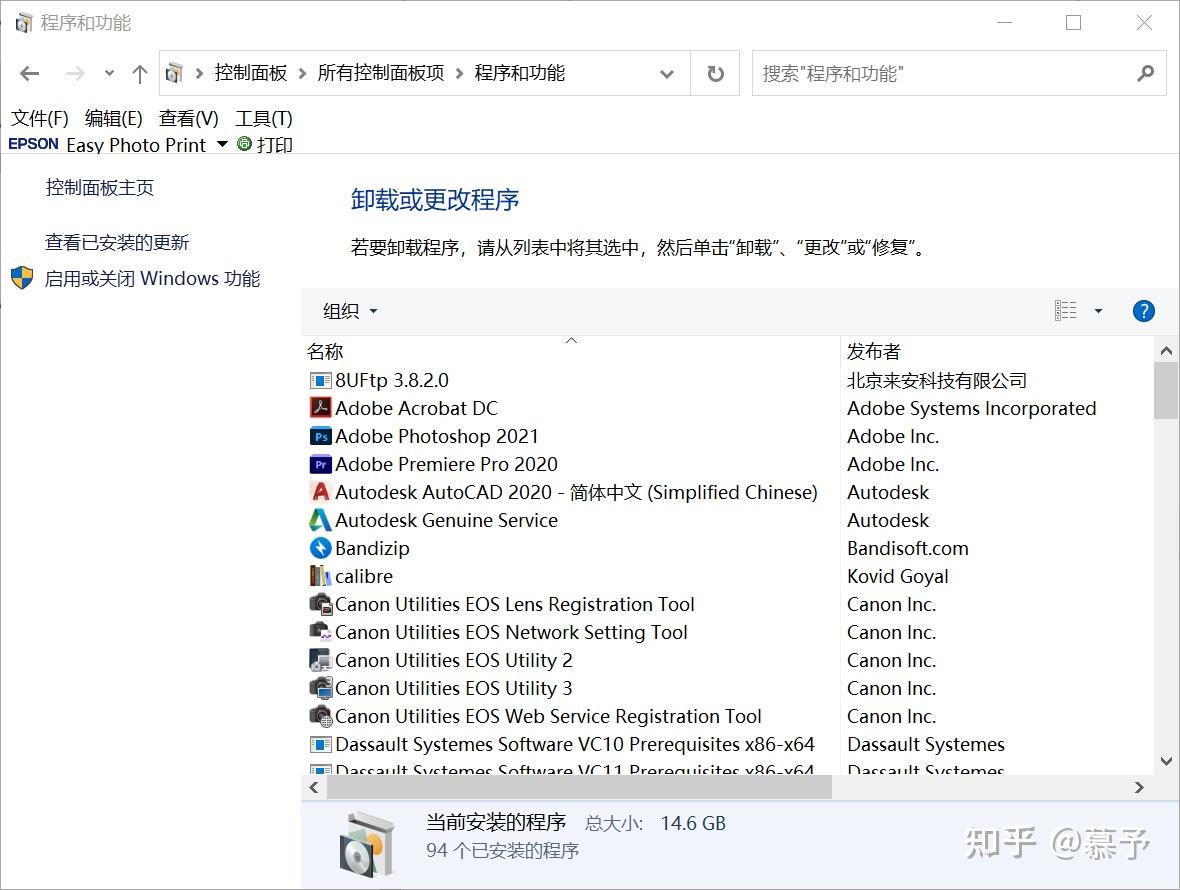This screenshot has width=1180, height=890.
Task: Click the Adobe Premiere Pro 2020 Pr icon
Action: [x=321, y=464]
